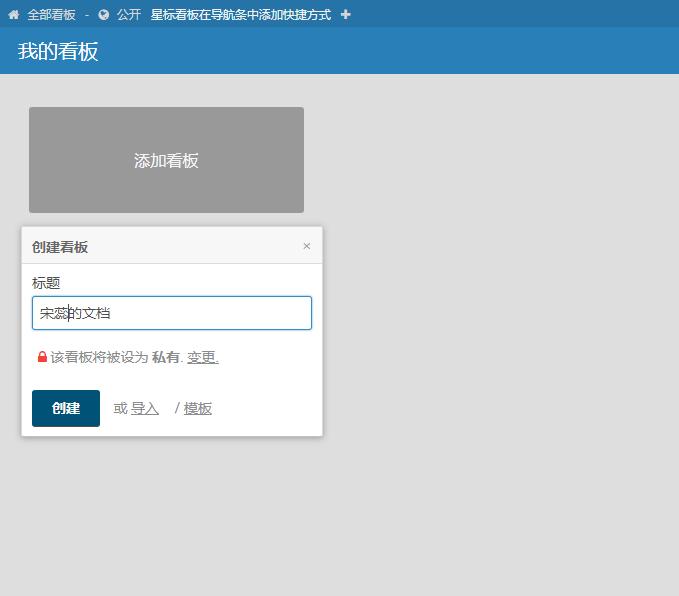Click the home icon in navigation bar
The image size is (679, 596).
coord(14,15)
